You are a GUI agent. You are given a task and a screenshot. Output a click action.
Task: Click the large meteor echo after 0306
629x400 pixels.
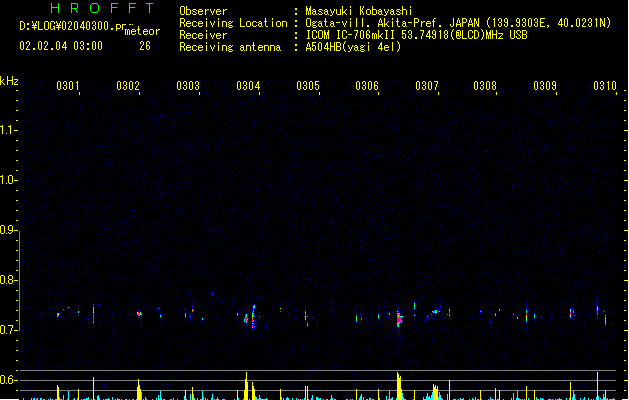point(399,319)
